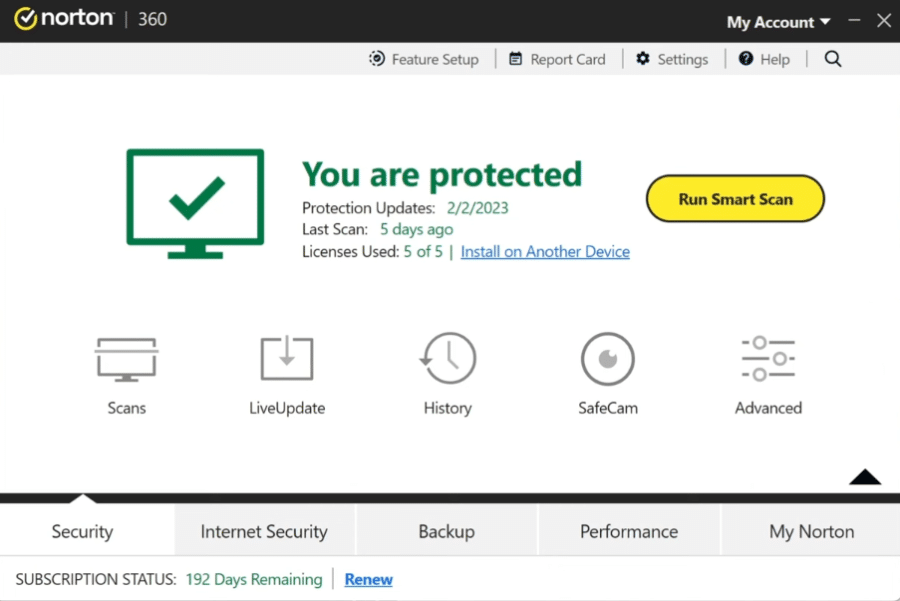Image resolution: width=900 pixels, height=601 pixels.
Task: Open Advanced sliders icon
Action: 768,359
